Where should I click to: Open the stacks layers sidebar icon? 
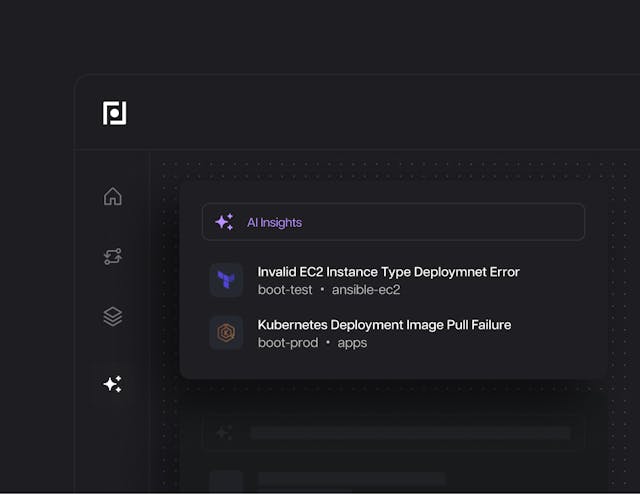pyautogui.click(x=113, y=317)
